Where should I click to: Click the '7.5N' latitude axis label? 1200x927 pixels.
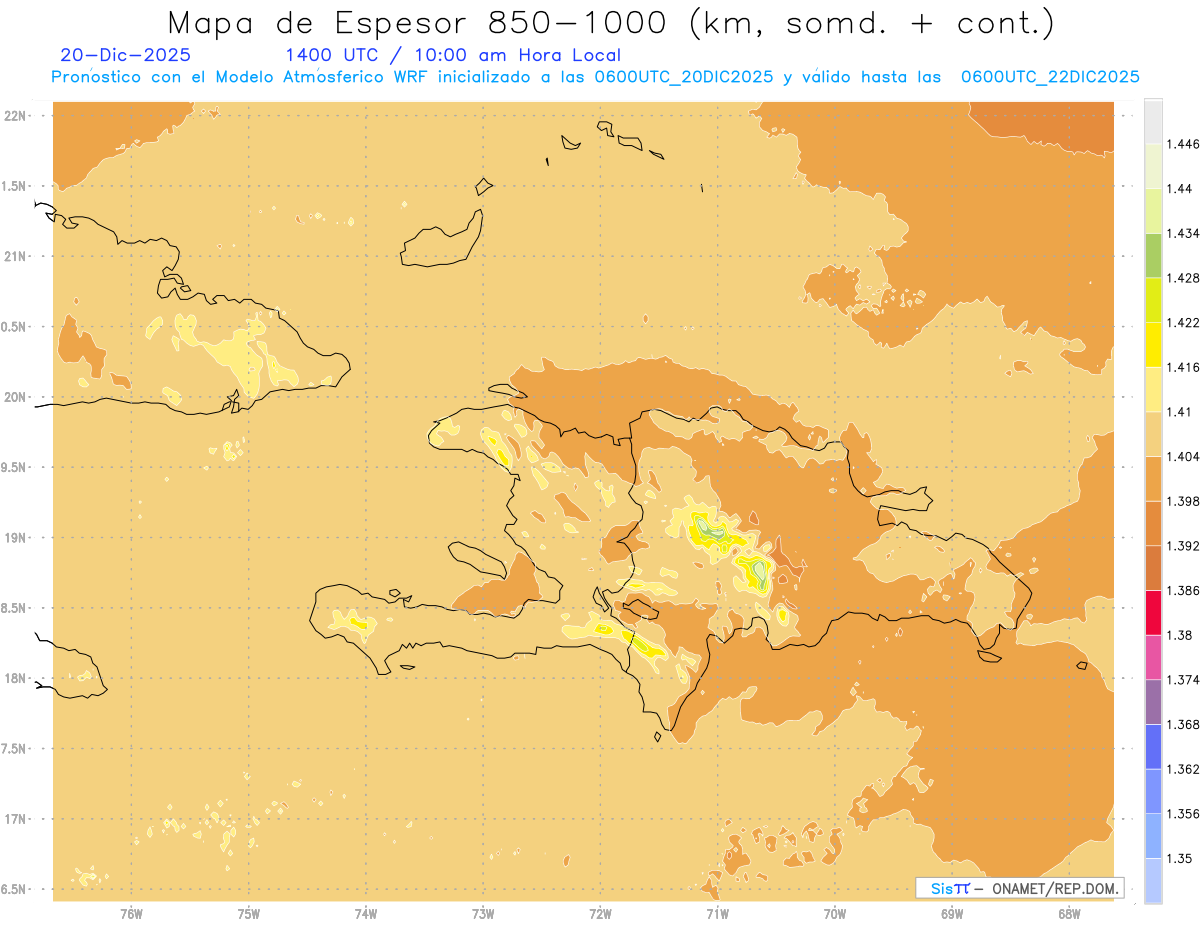tap(15, 749)
